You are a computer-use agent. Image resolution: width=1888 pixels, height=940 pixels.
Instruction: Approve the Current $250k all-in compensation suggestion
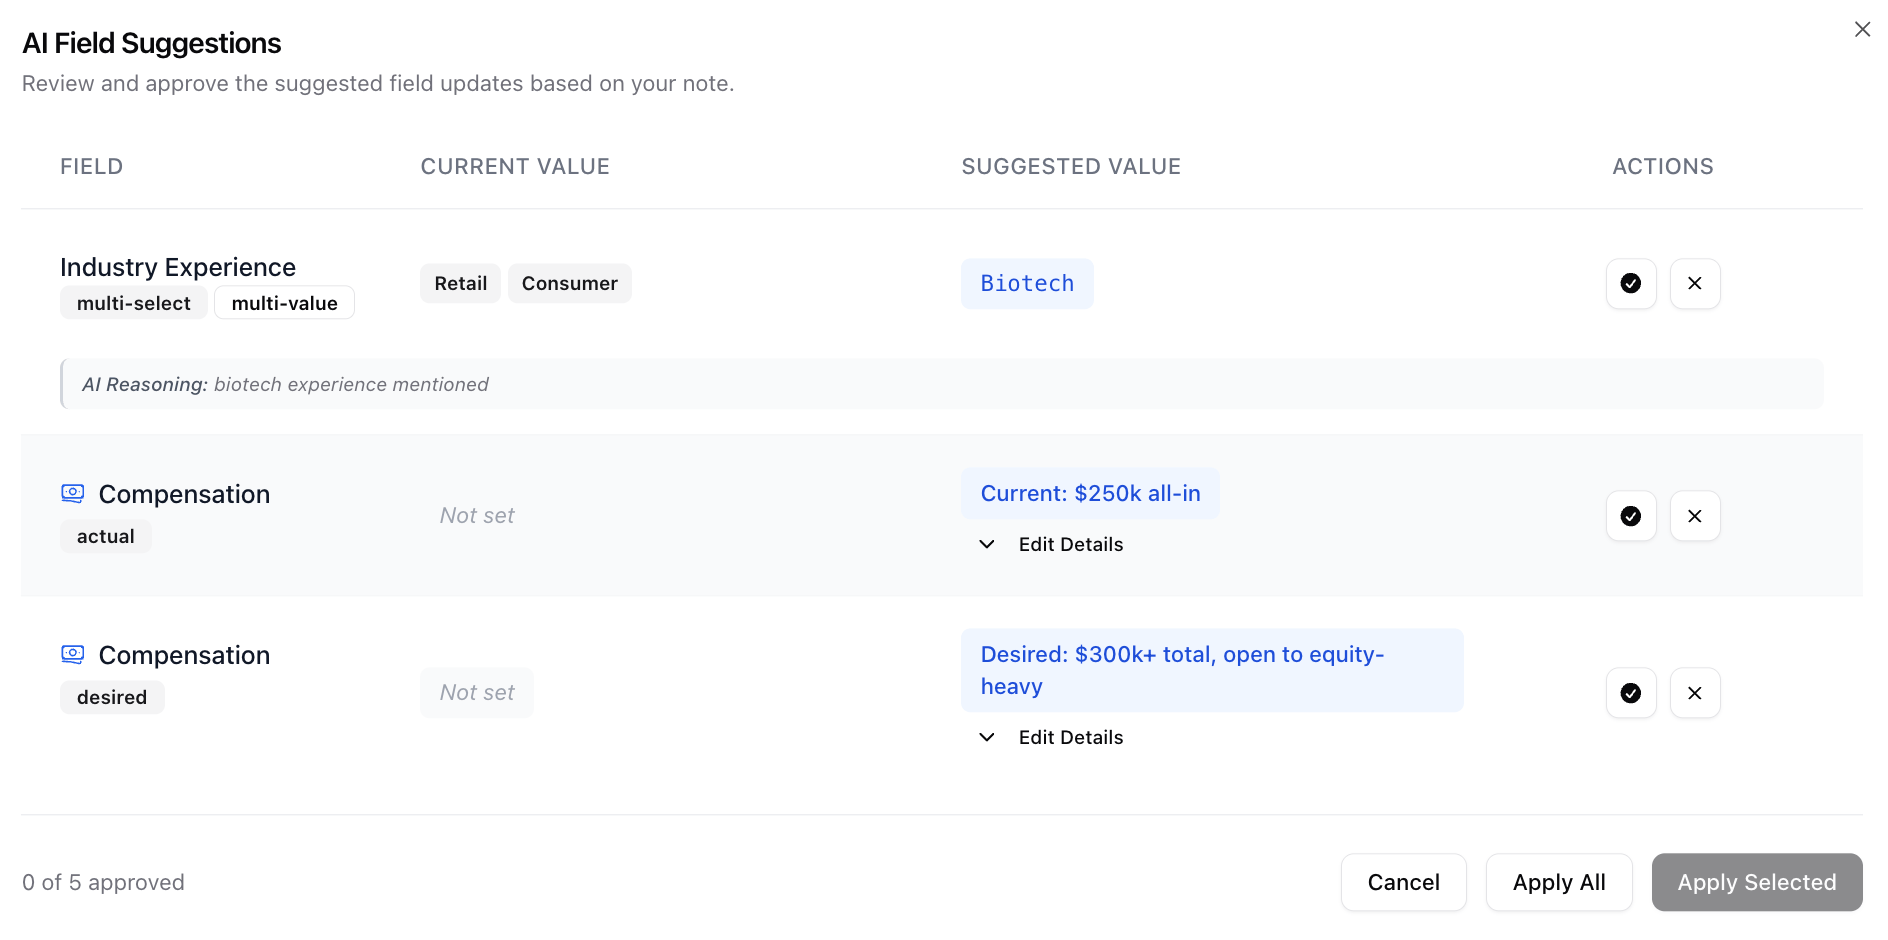(1631, 516)
